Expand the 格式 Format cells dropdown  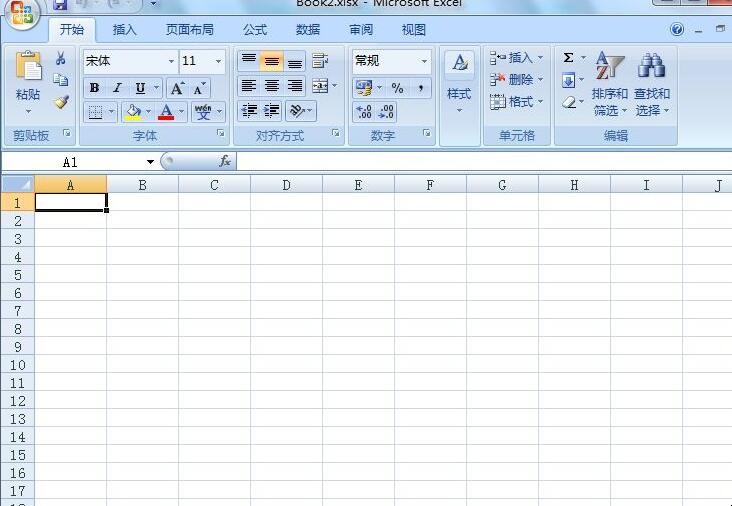[540, 101]
